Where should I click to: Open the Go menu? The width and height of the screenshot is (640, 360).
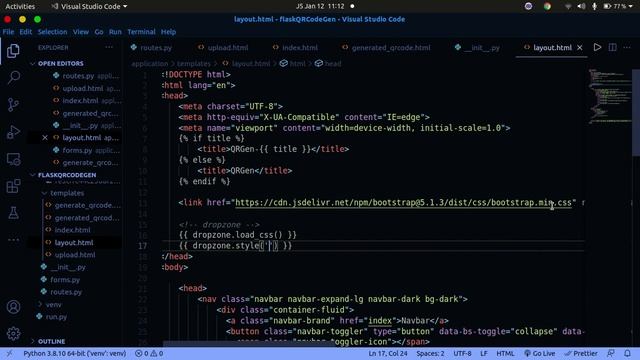coord(99,32)
